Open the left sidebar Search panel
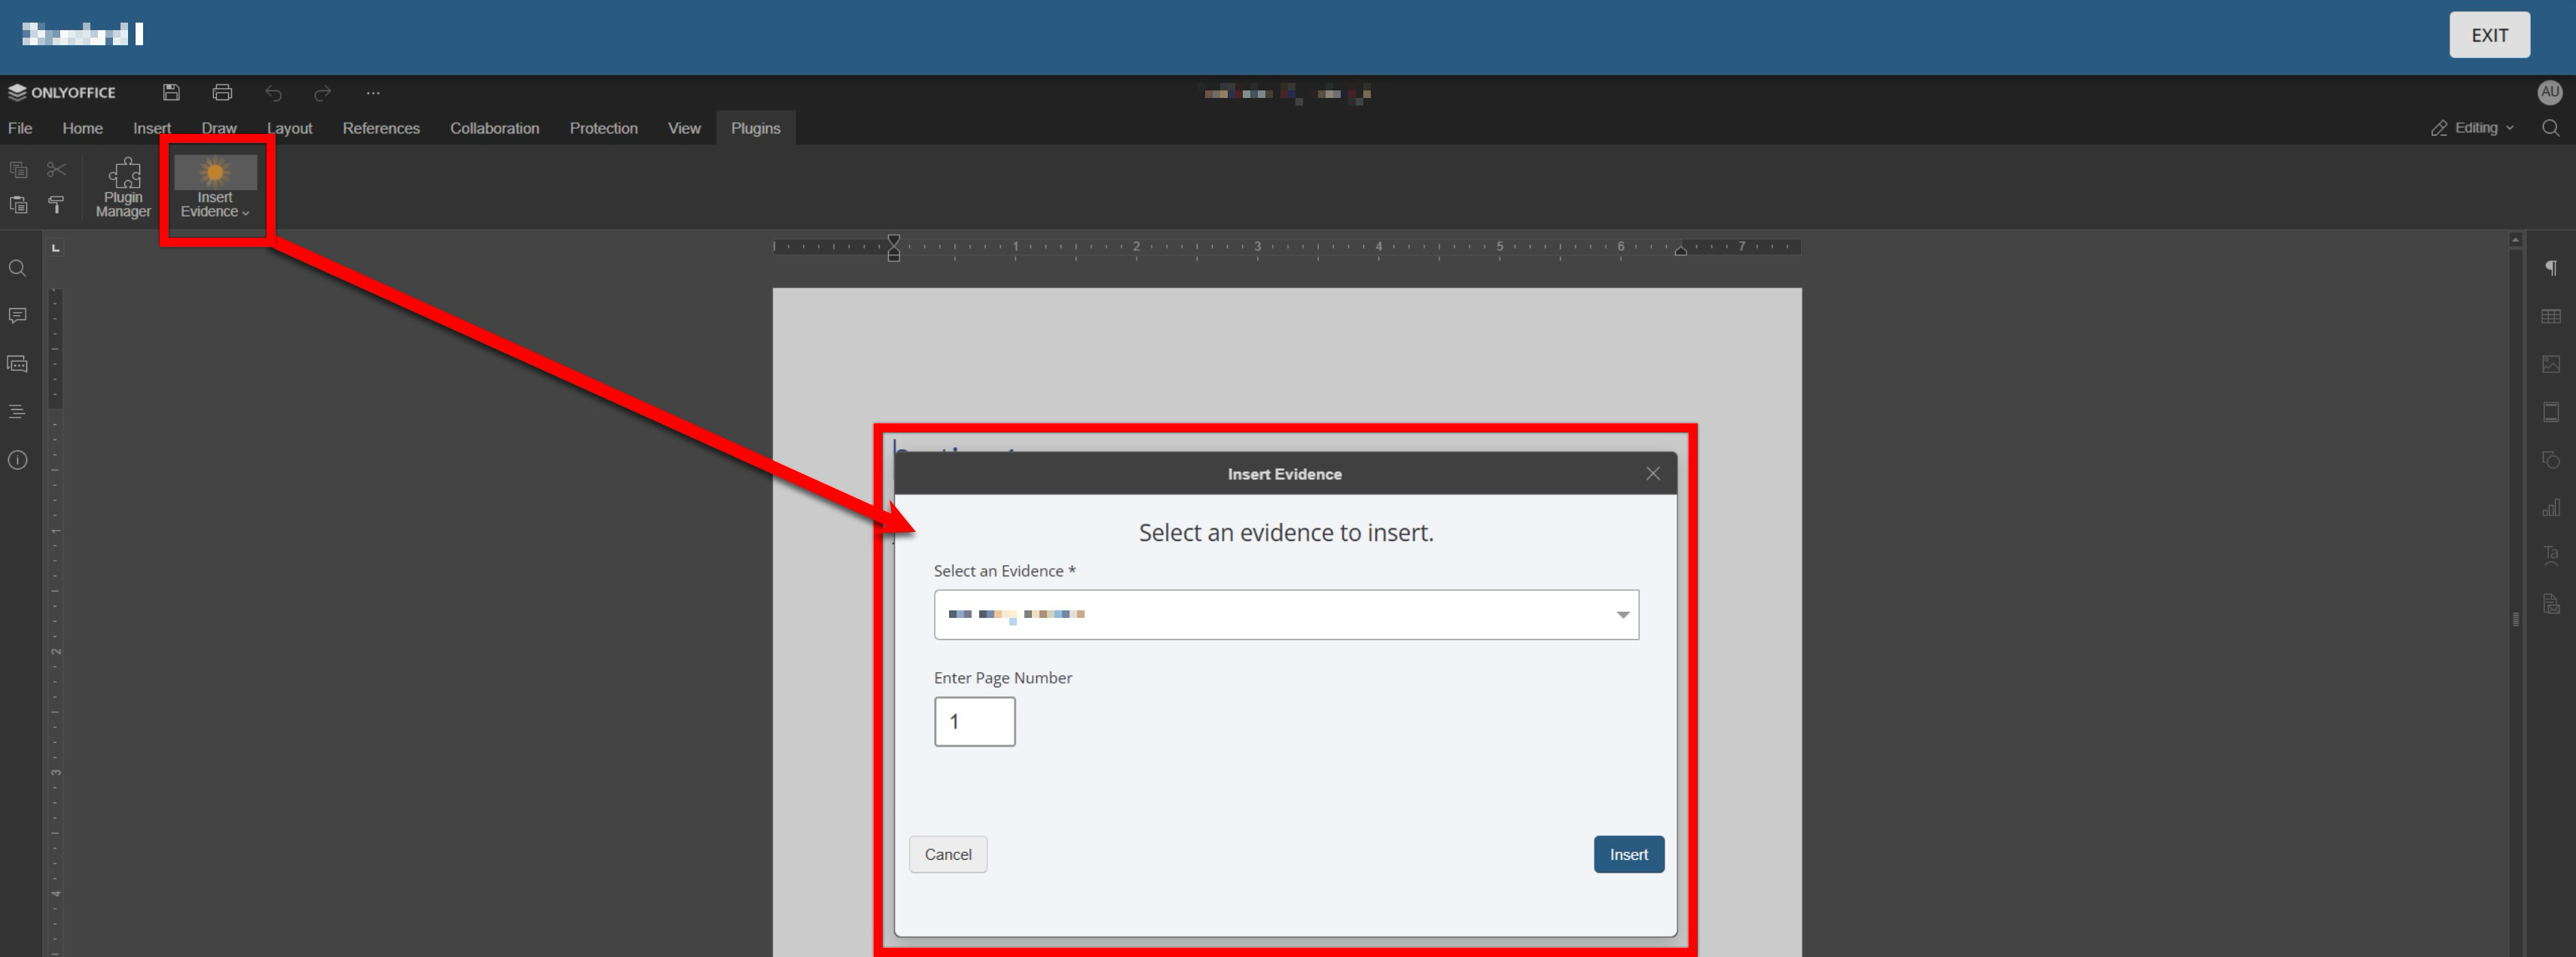Screen dimensions: 2576x957 (17, 269)
